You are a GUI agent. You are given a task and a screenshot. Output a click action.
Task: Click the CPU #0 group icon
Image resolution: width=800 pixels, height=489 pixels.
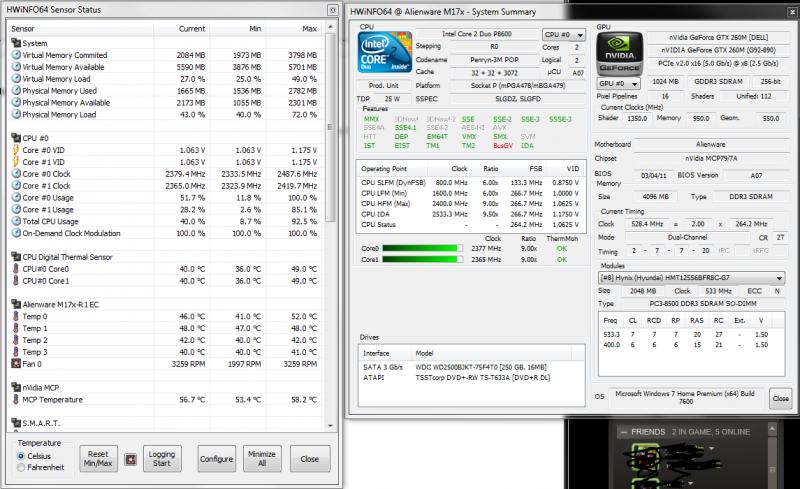pos(16,138)
